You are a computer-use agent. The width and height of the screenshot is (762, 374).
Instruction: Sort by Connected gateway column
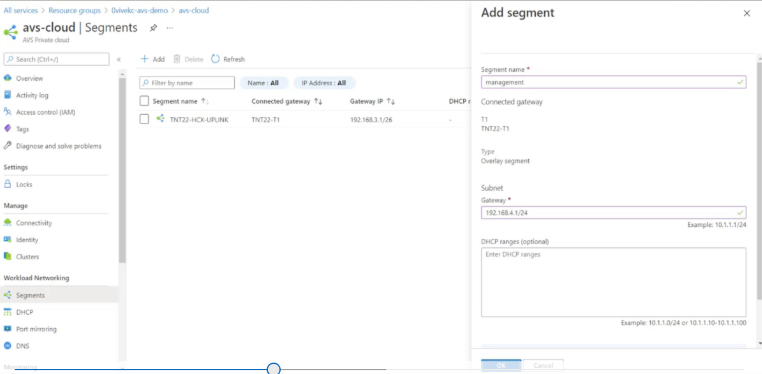point(287,102)
